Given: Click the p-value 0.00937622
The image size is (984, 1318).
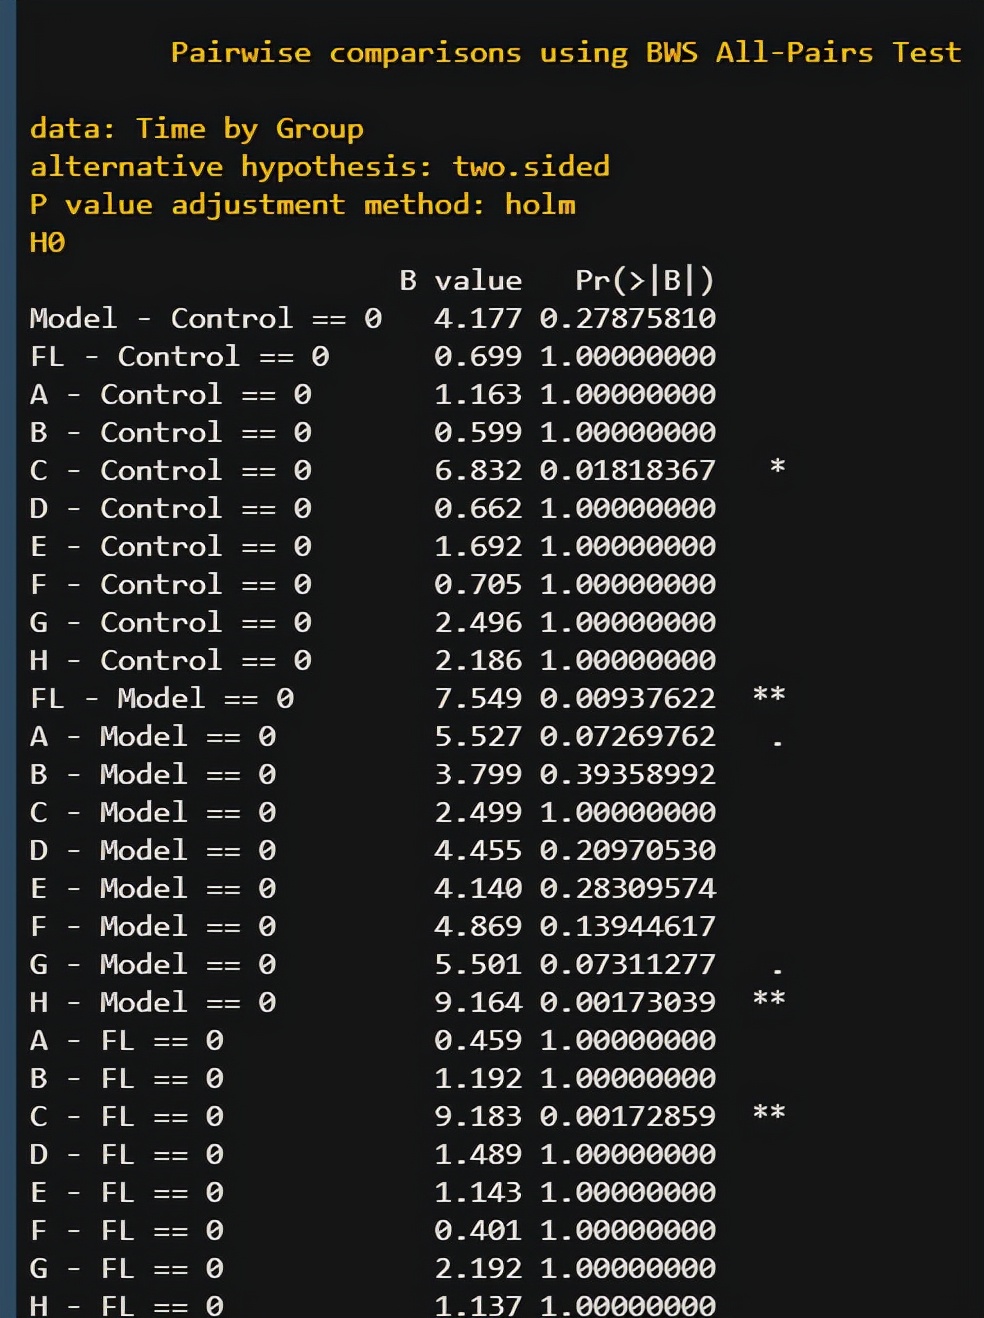Looking at the screenshot, I should [627, 699].
